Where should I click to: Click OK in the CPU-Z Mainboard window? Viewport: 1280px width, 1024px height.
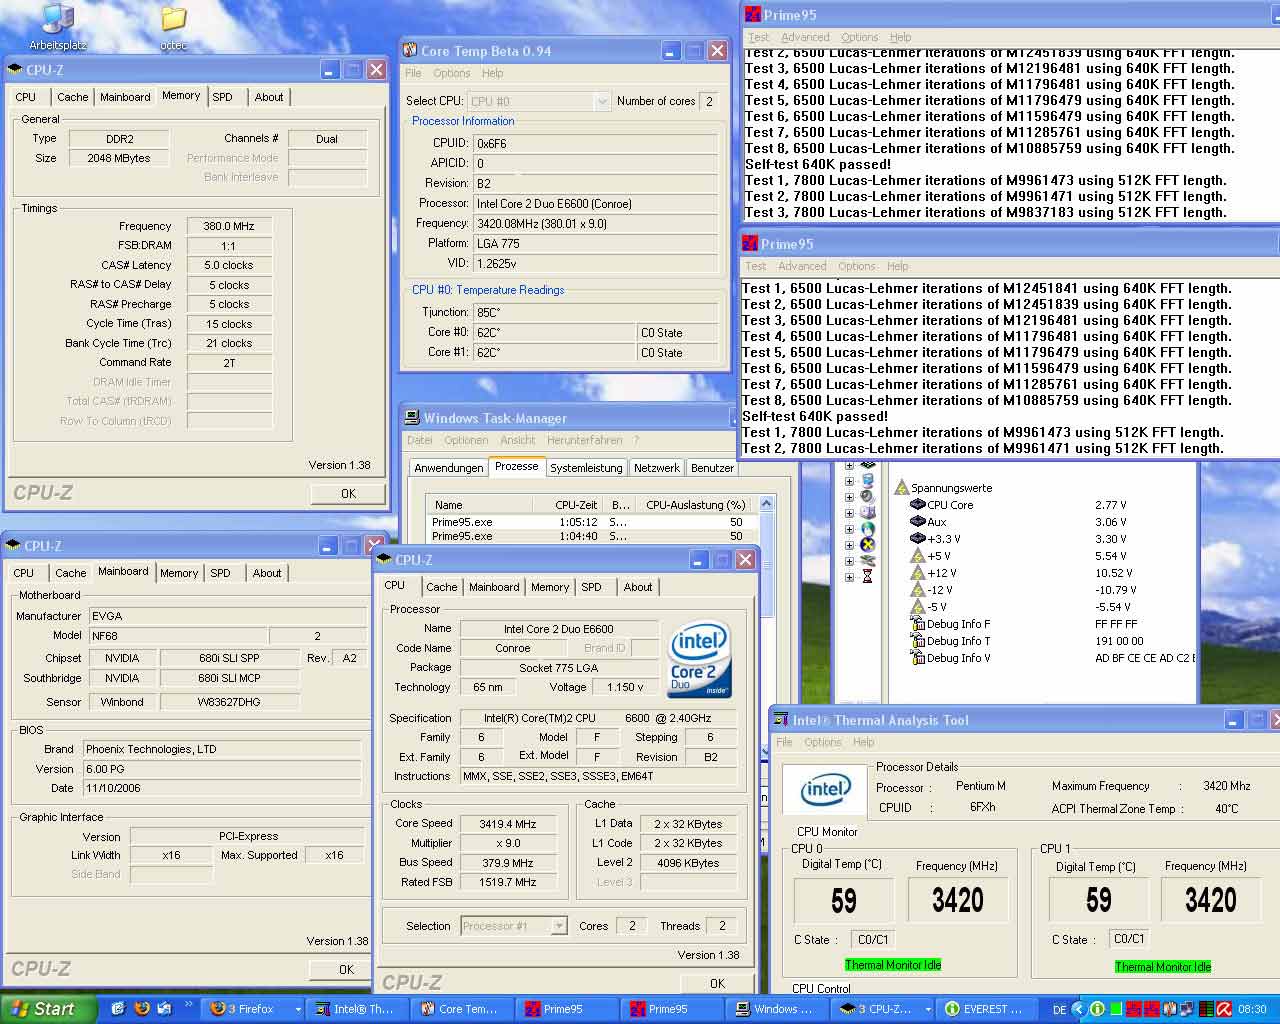click(x=346, y=969)
